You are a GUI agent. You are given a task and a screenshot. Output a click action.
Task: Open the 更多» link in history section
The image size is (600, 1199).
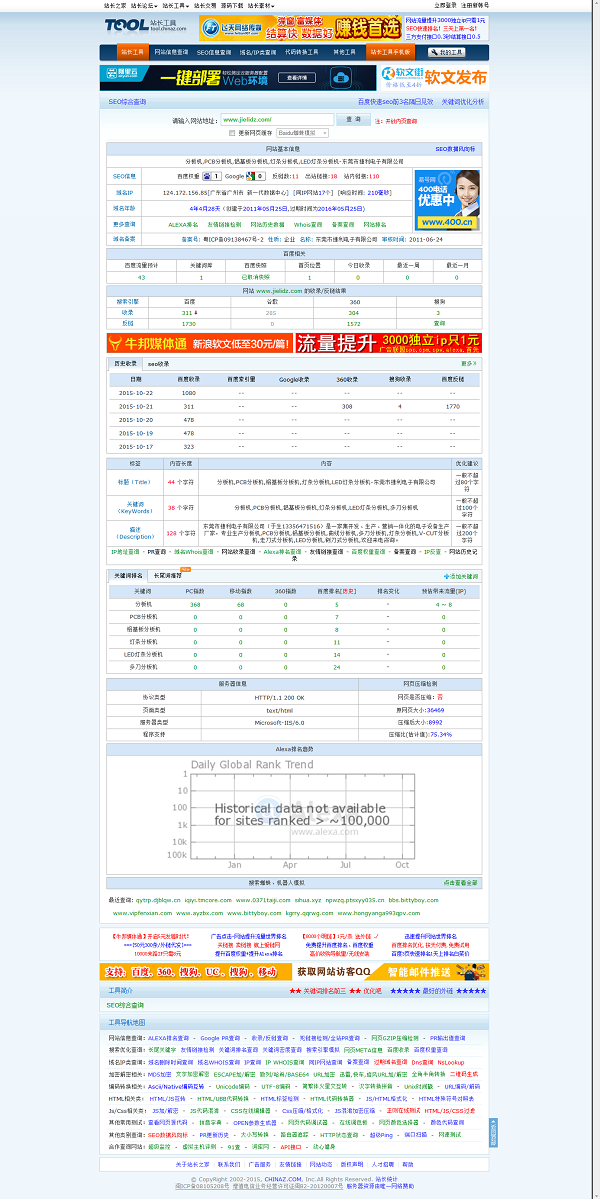click(469, 364)
